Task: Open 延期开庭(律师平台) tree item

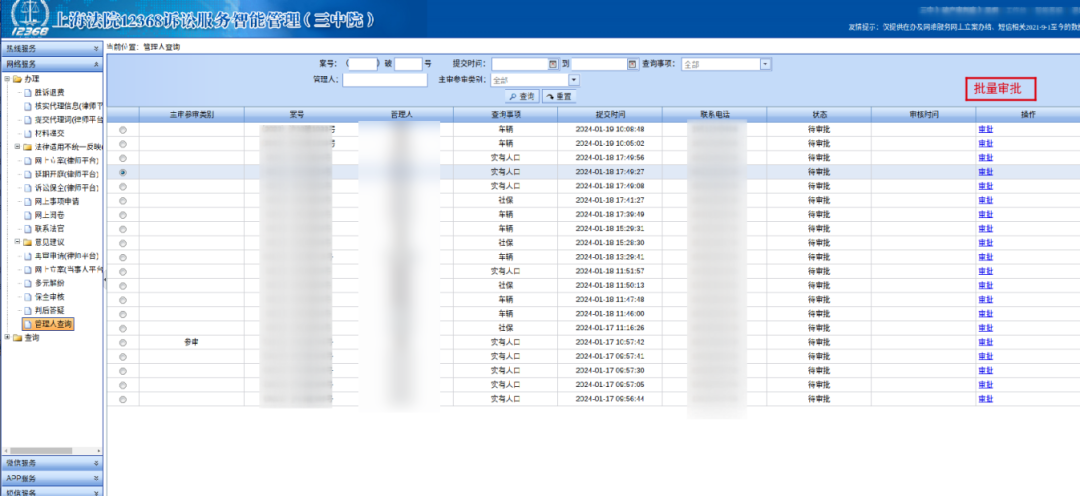Action: click(67, 174)
